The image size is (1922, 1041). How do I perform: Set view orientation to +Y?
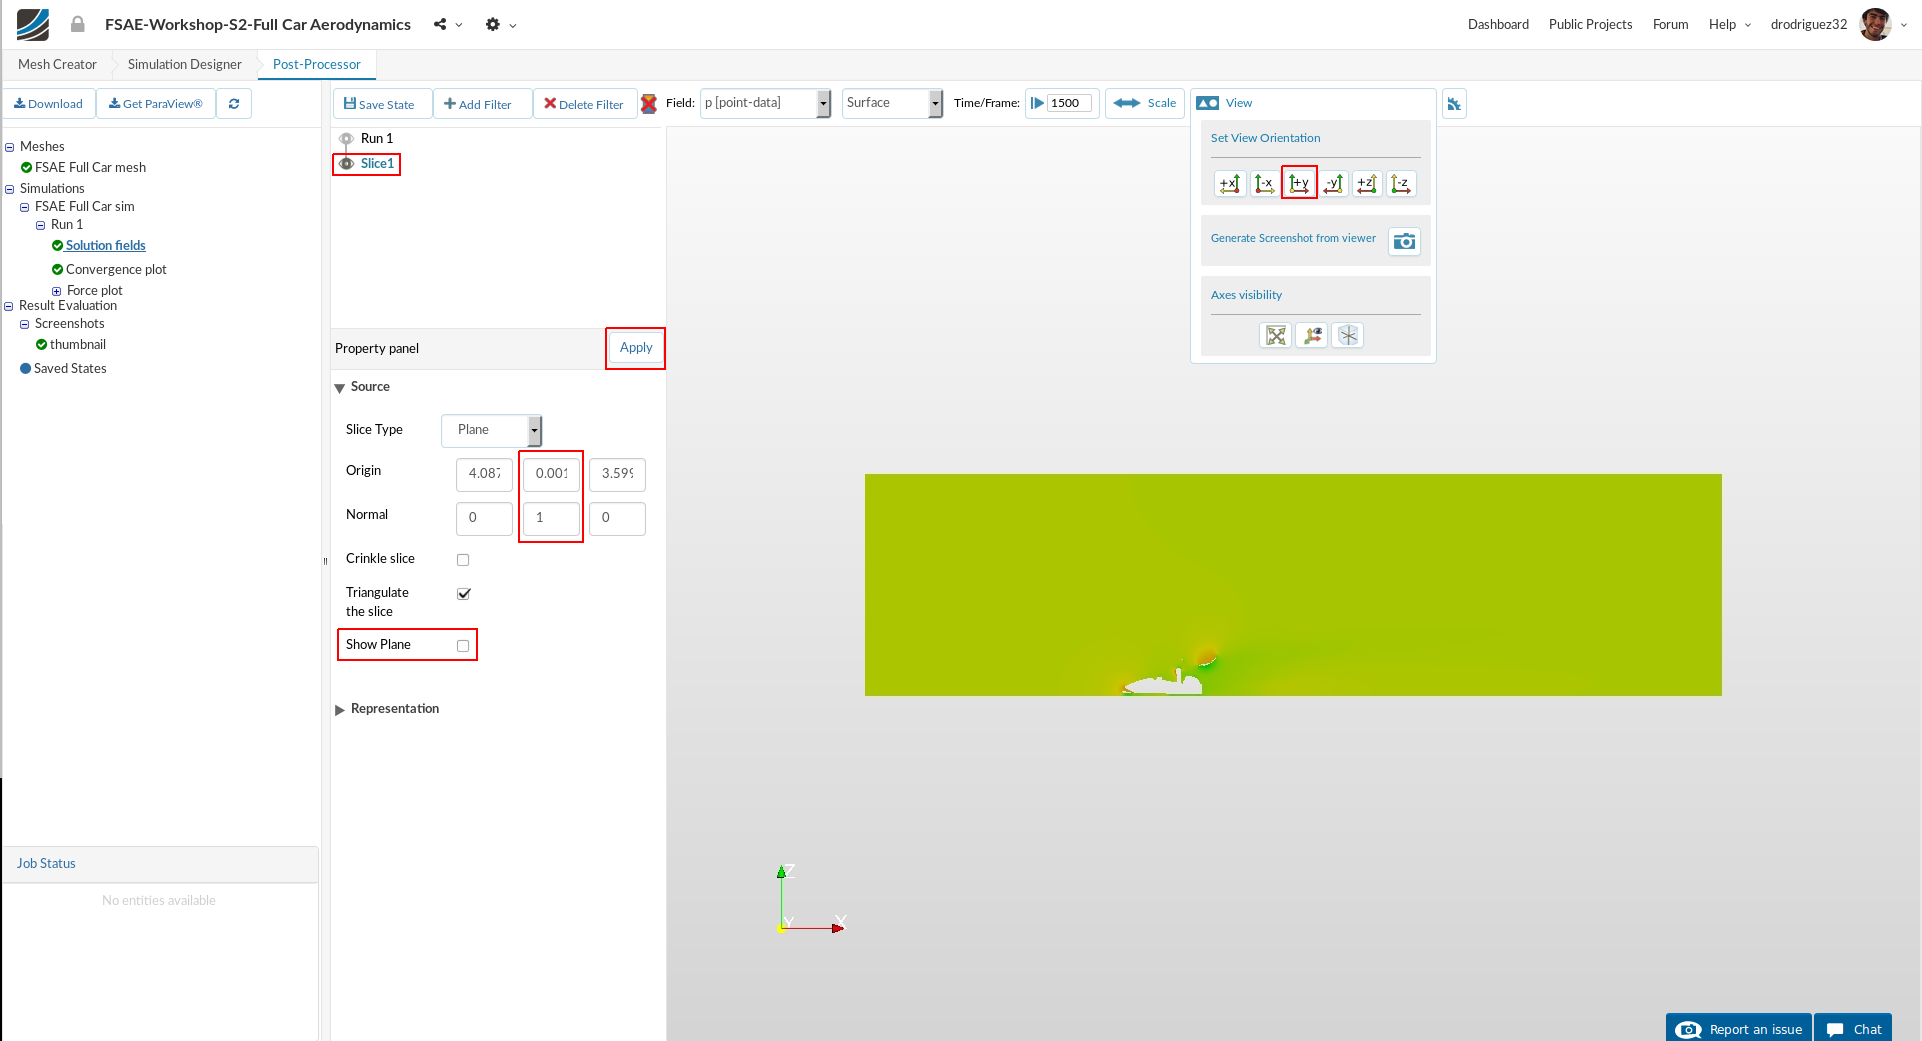pyautogui.click(x=1299, y=184)
